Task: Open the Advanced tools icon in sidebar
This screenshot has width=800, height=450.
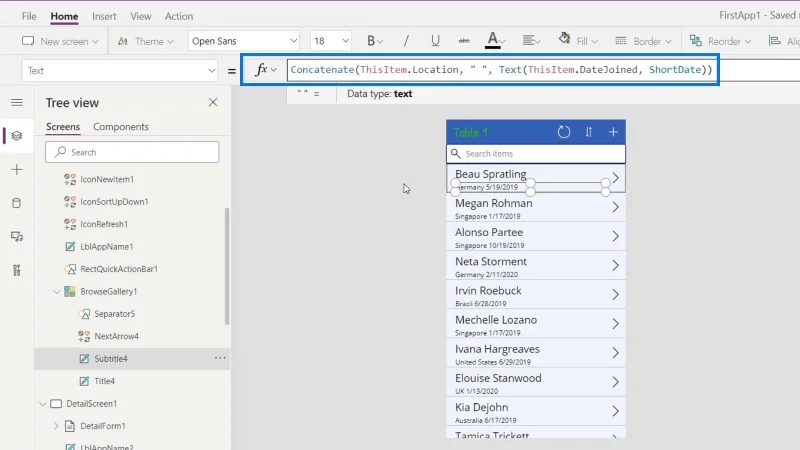Action: 17,270
